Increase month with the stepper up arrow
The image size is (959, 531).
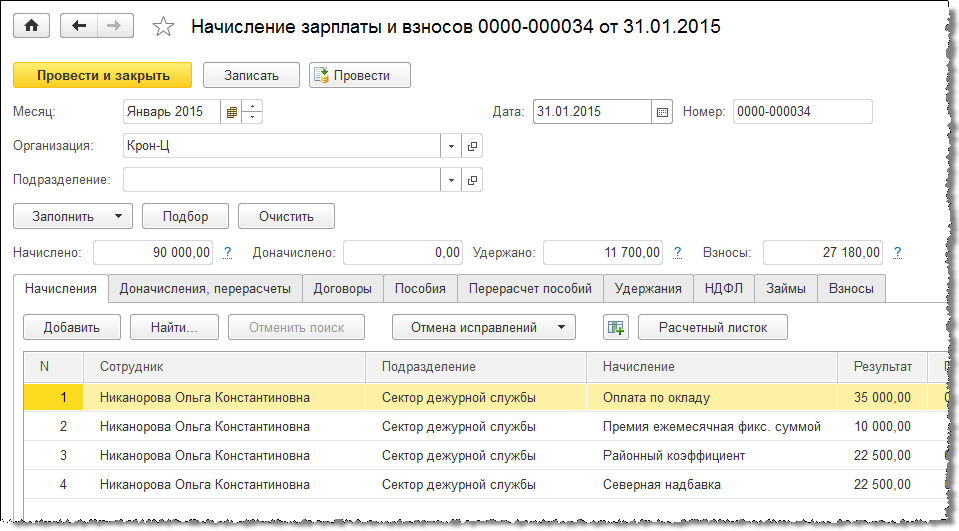(252, 106)
